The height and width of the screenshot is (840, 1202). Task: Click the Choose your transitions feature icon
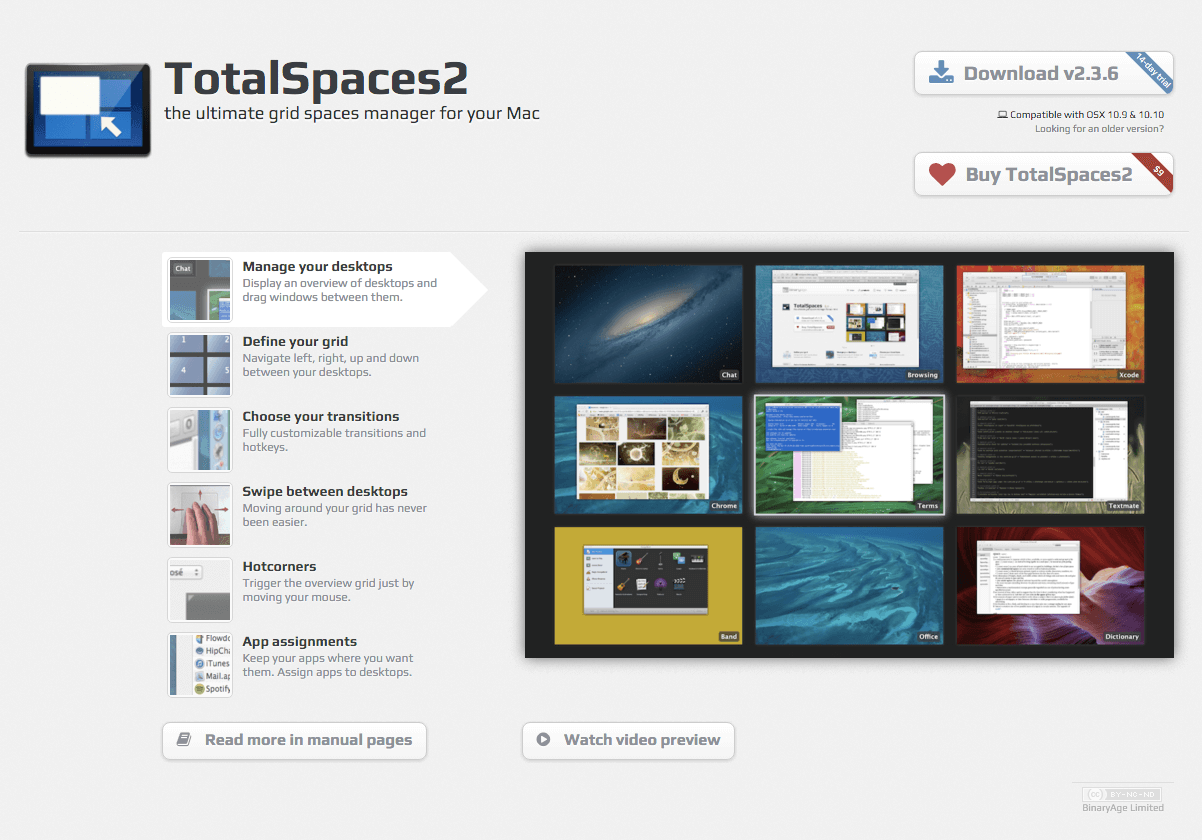(x=200, y=440)
